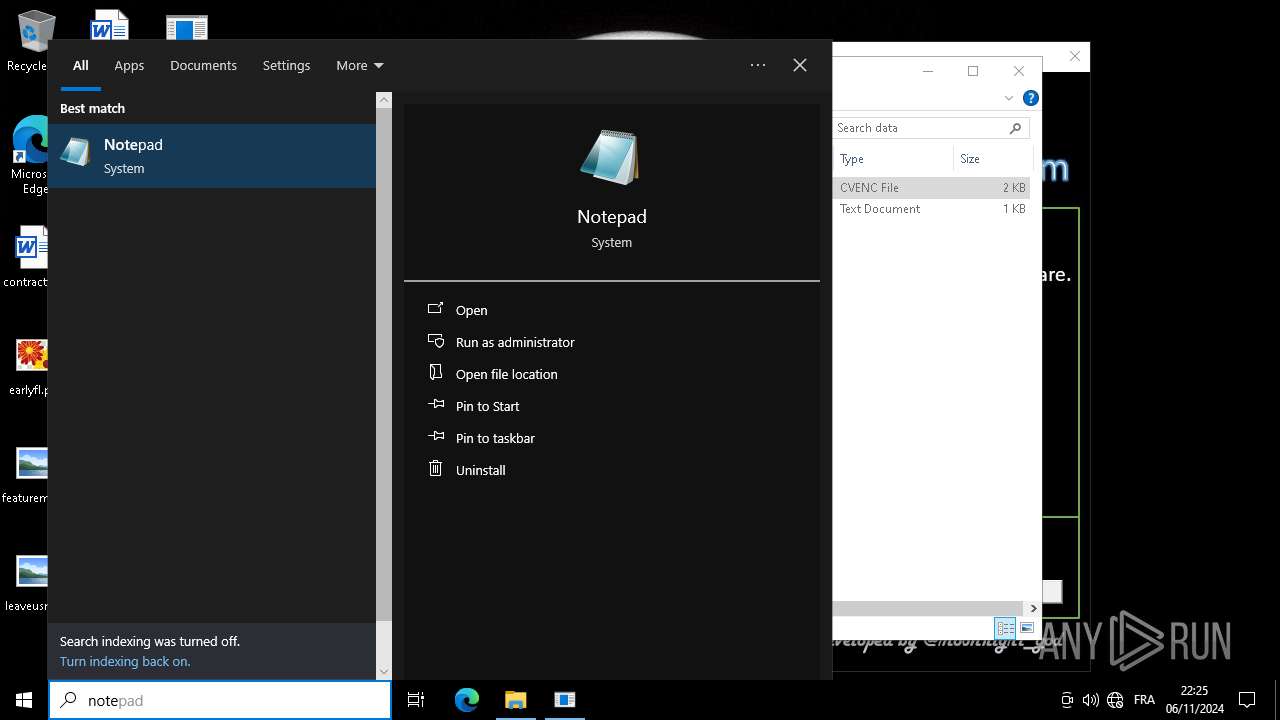Click the Open file location icon
This screenshot has height=720, width=1280.
pyautogui.click(x=435, y=372)
